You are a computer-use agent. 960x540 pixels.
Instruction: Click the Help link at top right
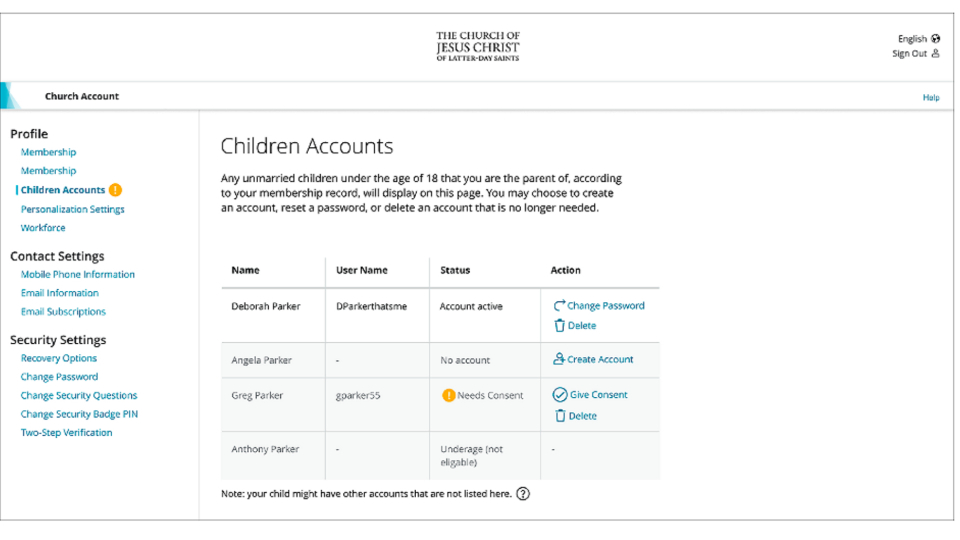coord(931,97)
